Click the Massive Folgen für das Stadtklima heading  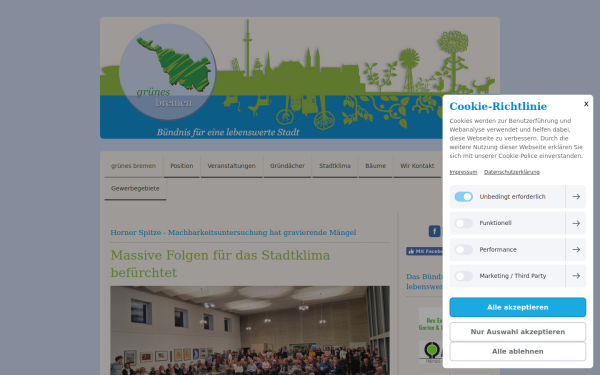(x=220, y=264)
